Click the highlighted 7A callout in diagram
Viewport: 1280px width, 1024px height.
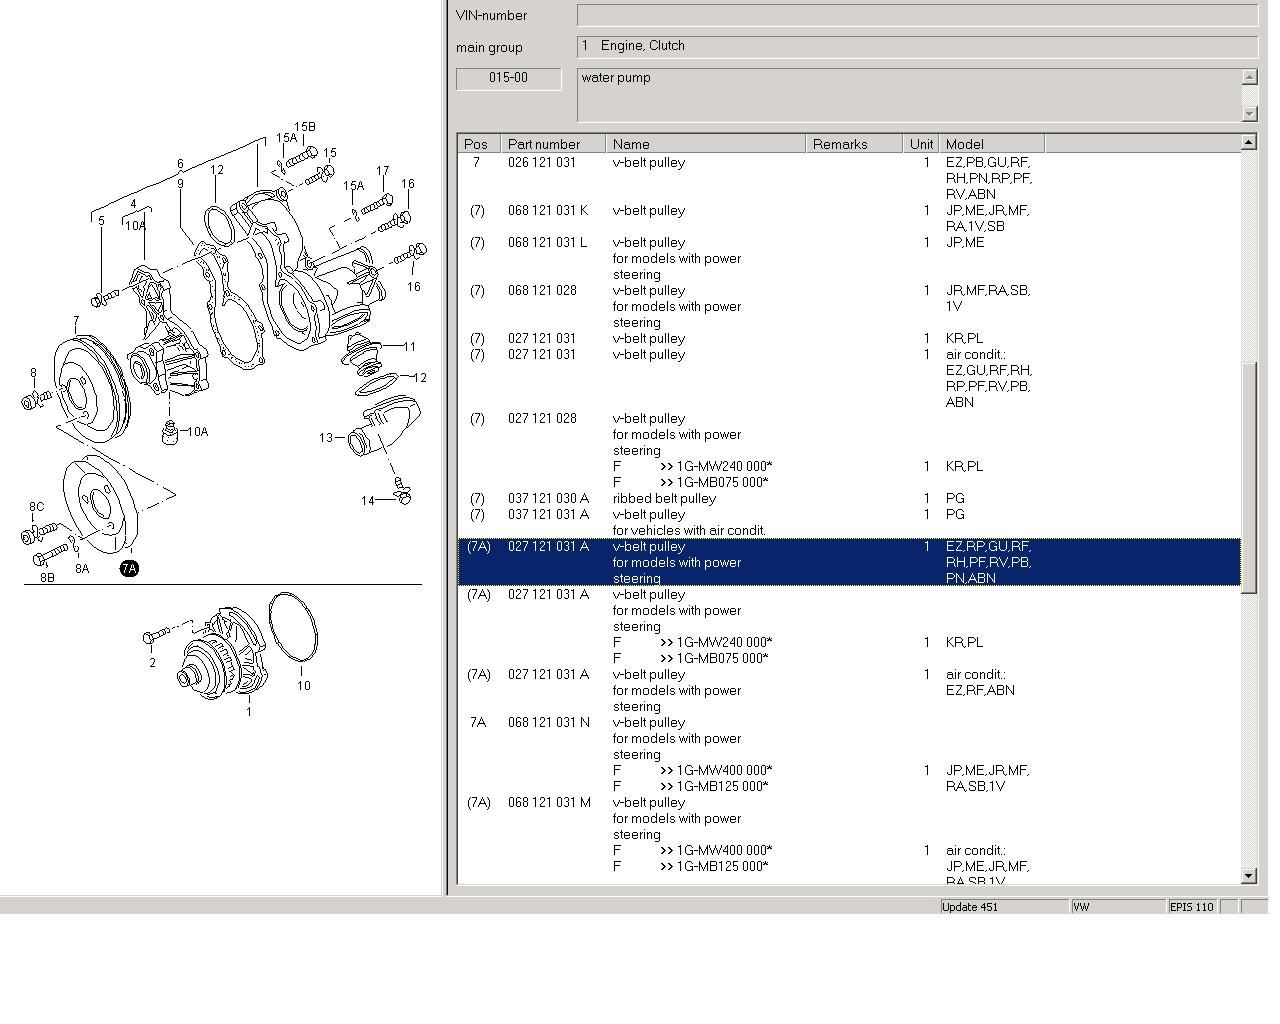[129, 569]
